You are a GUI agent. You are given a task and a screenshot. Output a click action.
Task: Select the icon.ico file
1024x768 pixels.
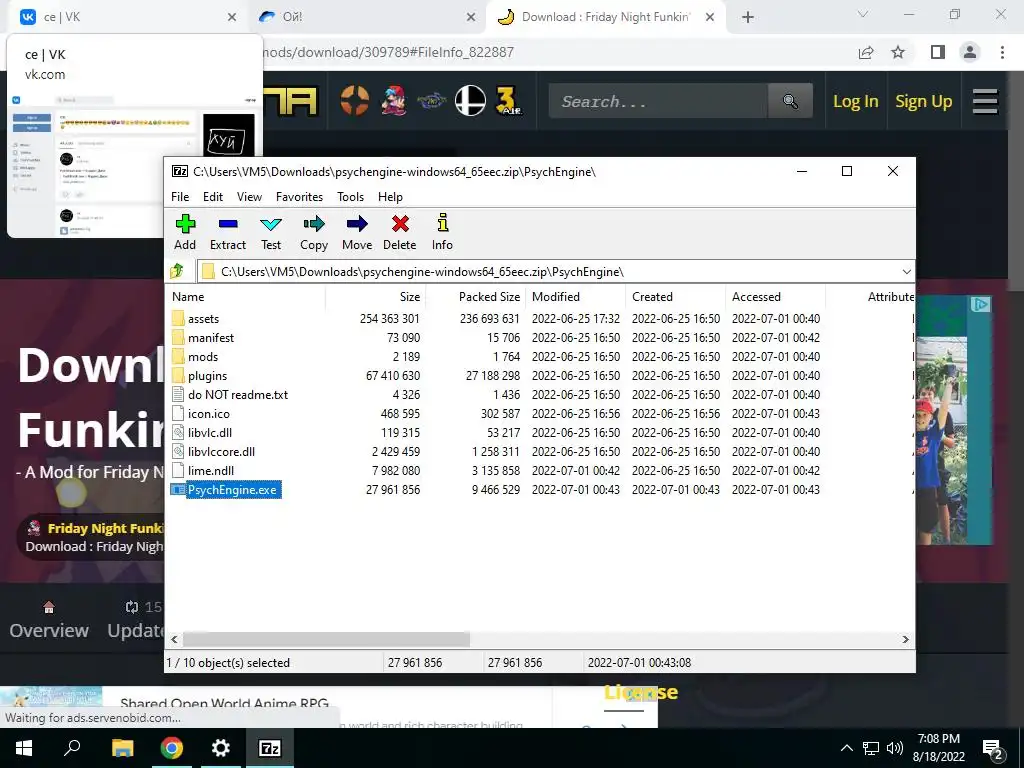[208, 413]
